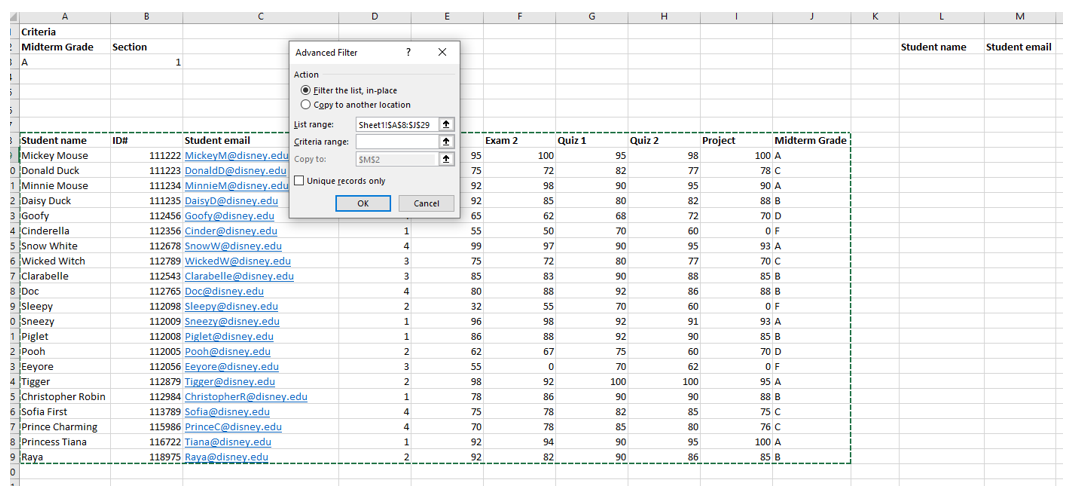
Task: Enable the Unique records only checkbox
Action: (299, 181)
